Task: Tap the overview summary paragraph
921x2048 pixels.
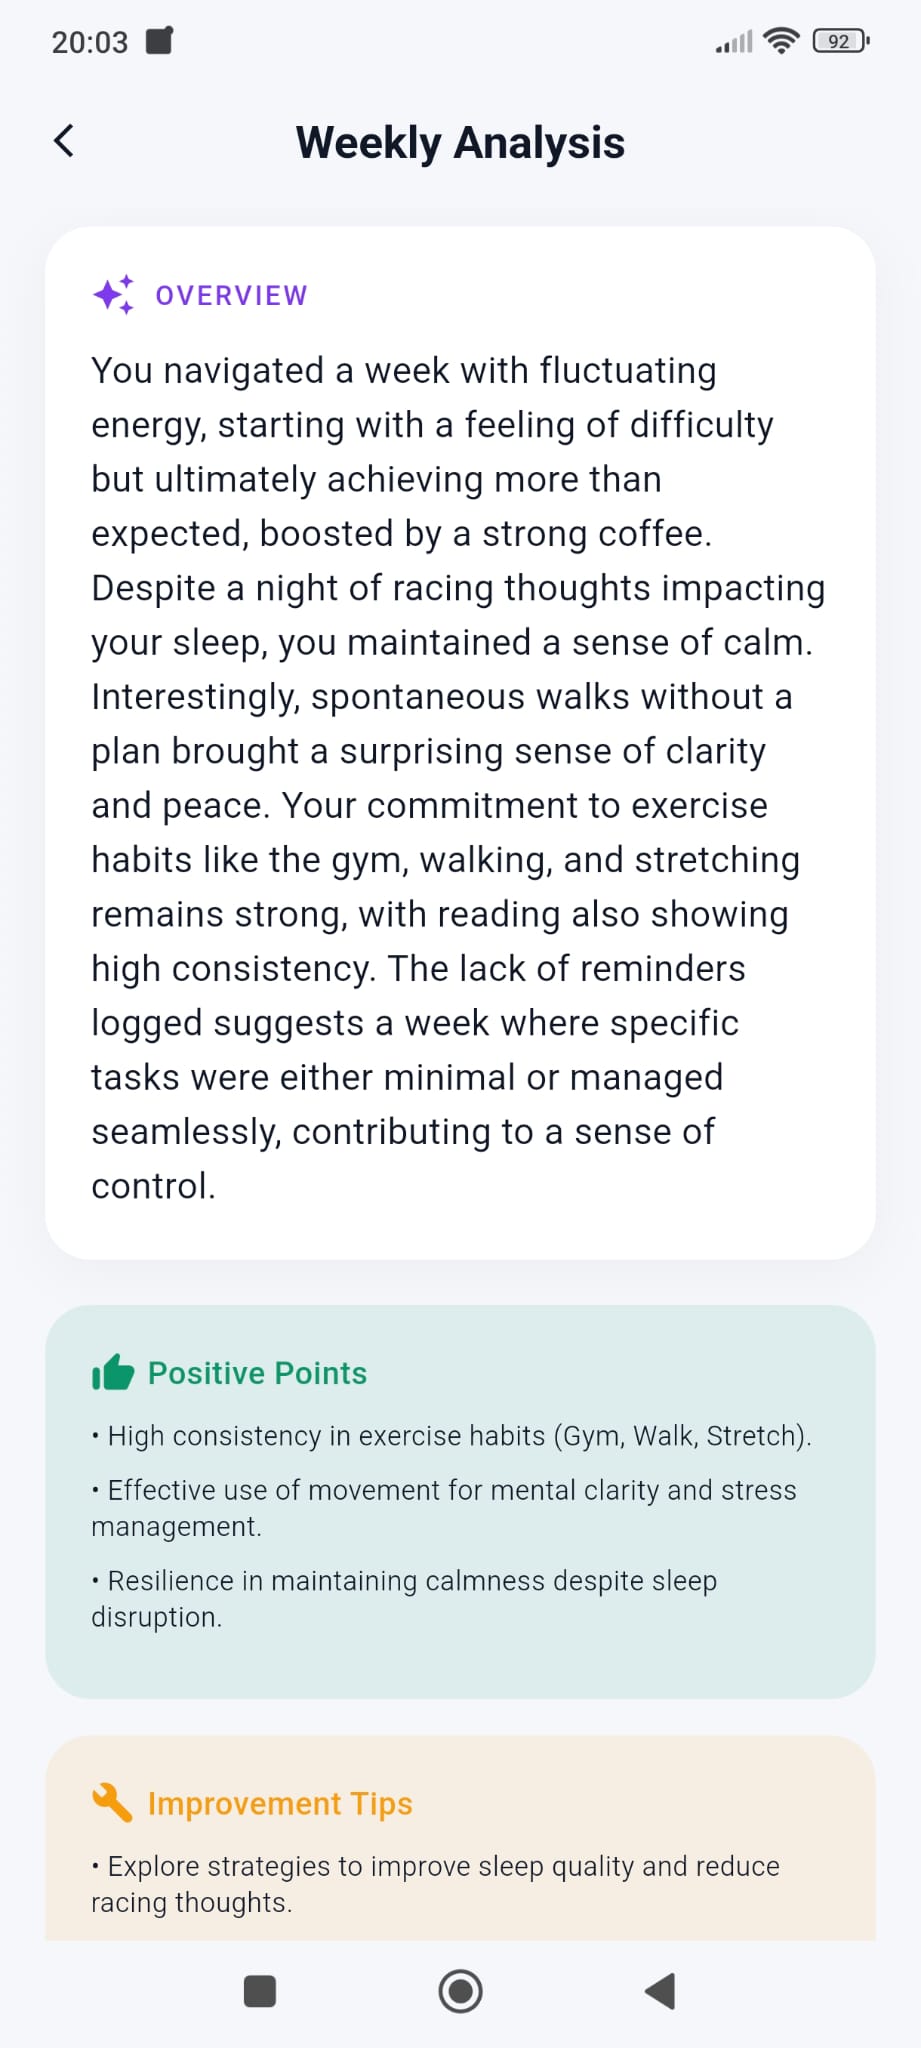Action: point(458,778)
